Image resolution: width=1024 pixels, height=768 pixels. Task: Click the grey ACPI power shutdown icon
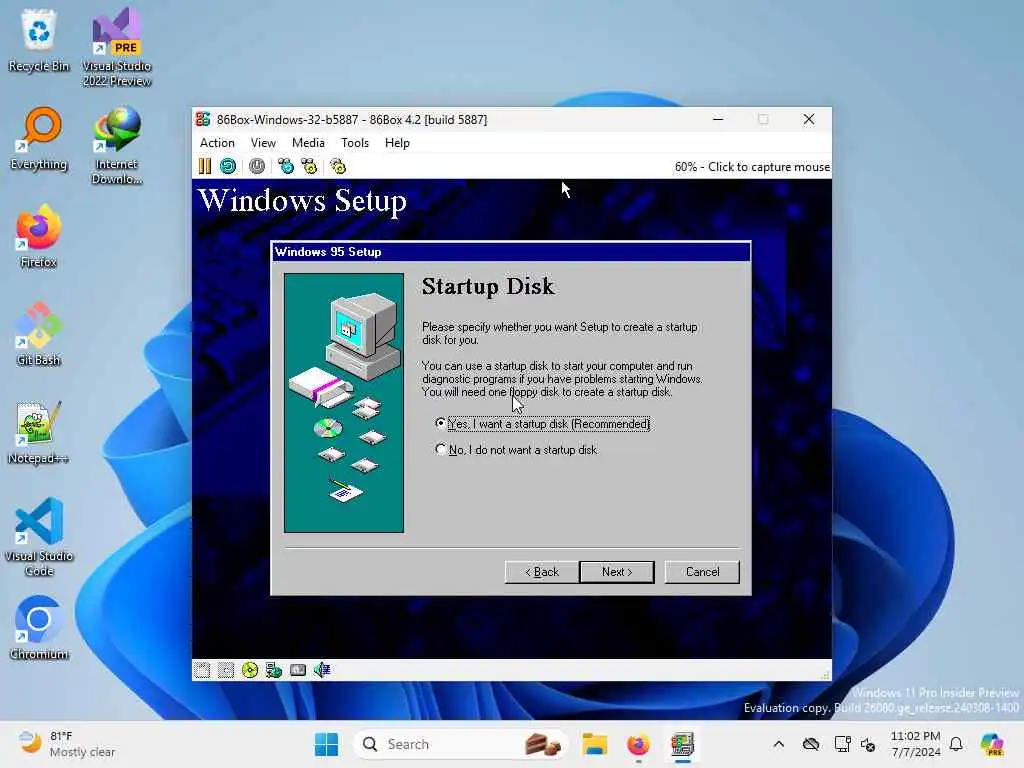click(x=257, y=167)
